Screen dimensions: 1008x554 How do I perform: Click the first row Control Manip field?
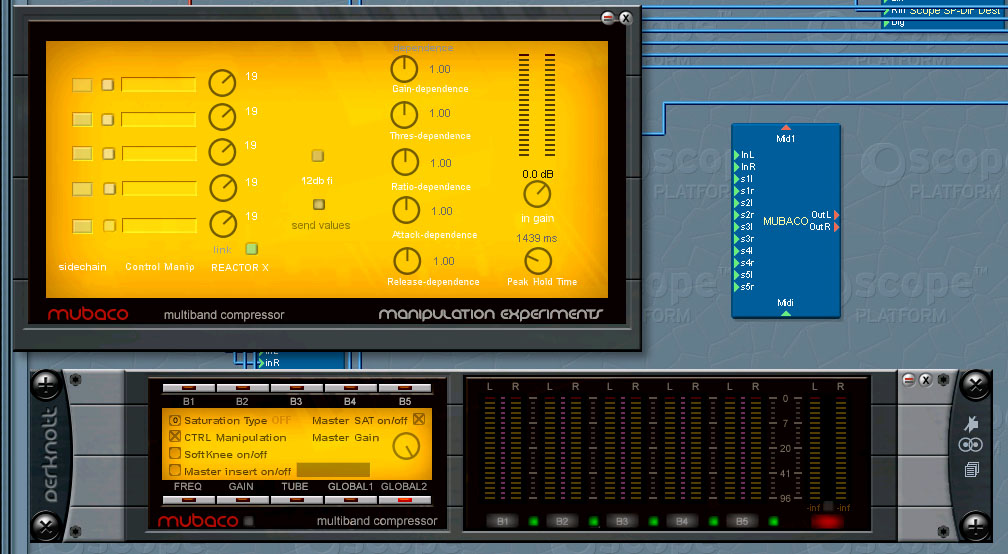pos(159,85)
